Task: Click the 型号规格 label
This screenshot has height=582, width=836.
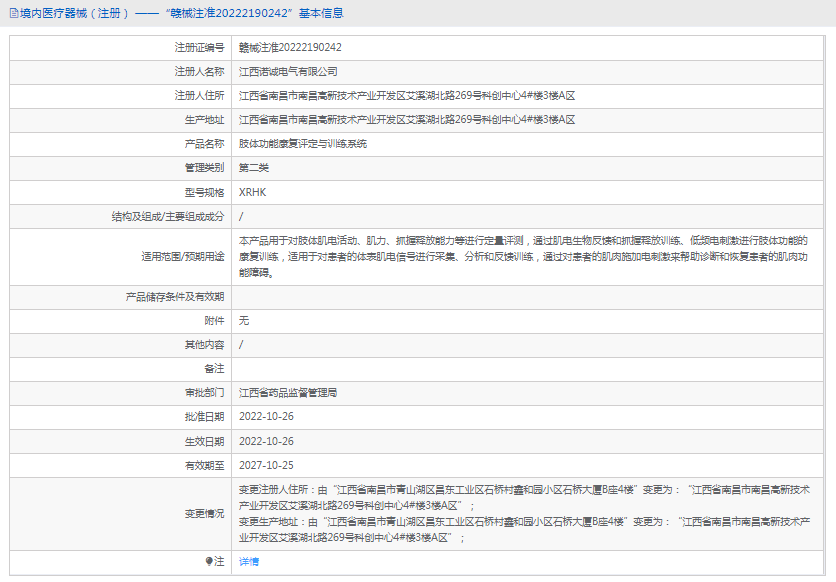Action: pos(205,192)
